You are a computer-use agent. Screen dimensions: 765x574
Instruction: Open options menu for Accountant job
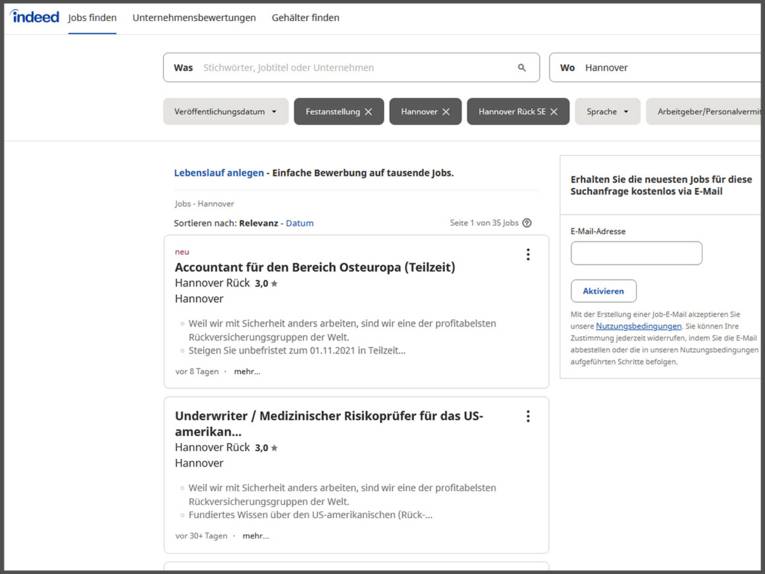click(x=528, y=255)
